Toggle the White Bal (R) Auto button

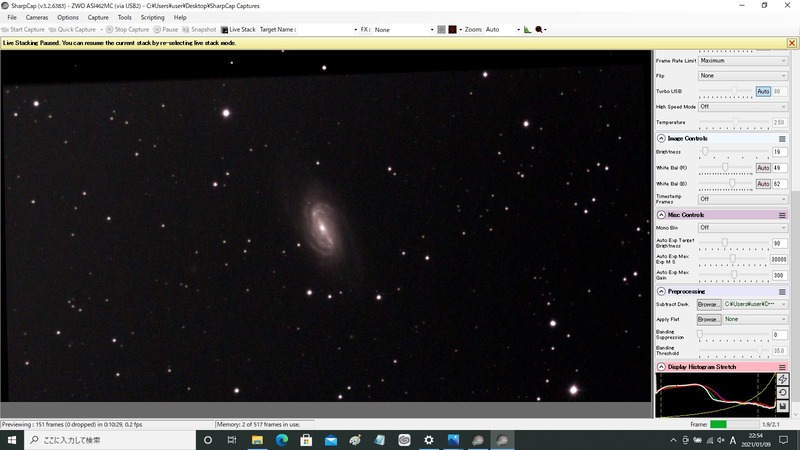click(763, 168)
